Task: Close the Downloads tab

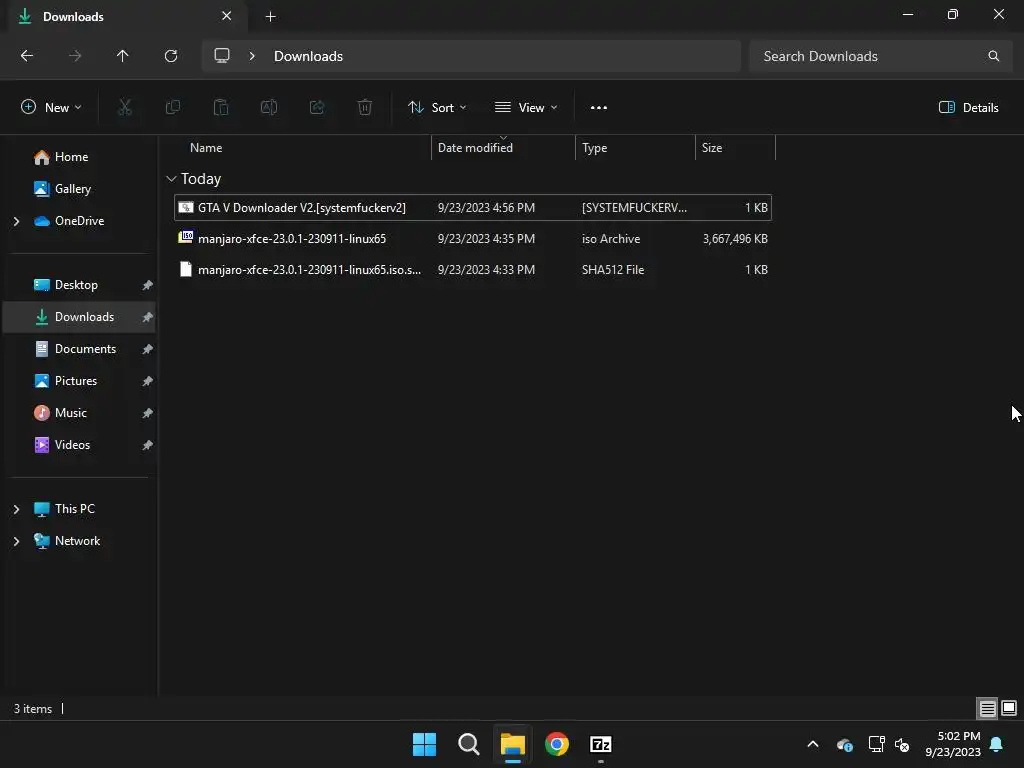Action: 226,16
